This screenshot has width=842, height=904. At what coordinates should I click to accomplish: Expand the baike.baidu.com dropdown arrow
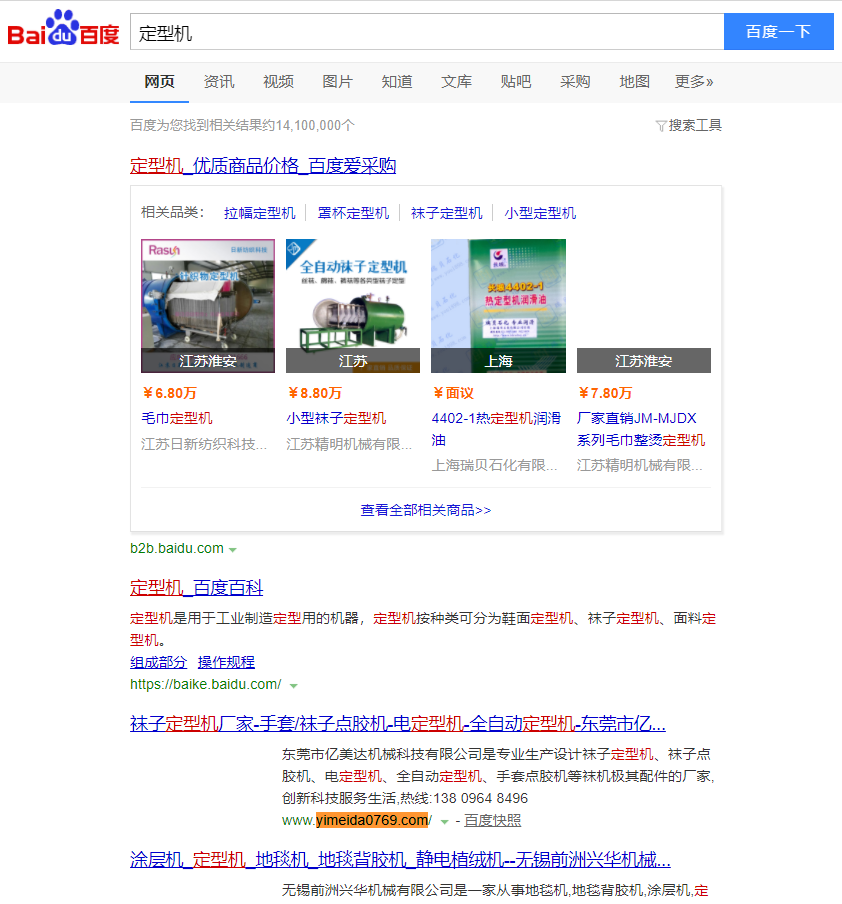click(294, 686)
